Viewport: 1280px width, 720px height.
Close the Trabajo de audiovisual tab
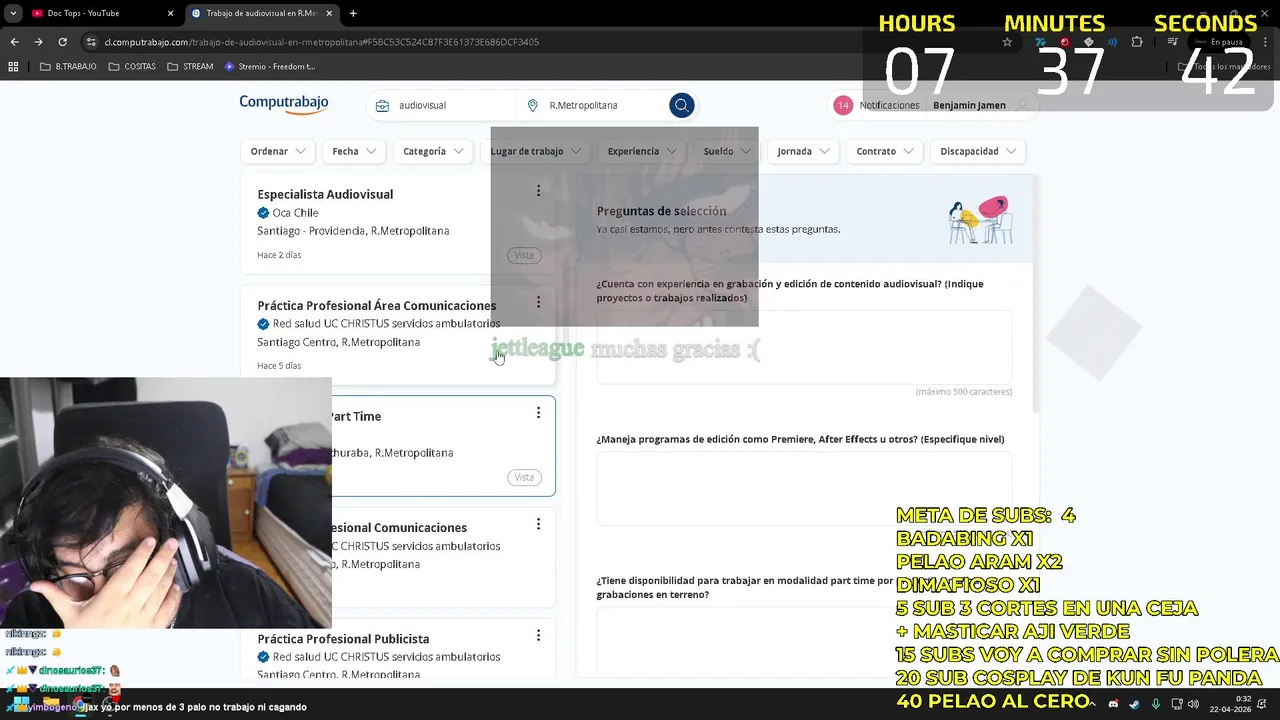click(x=330, y=13)
